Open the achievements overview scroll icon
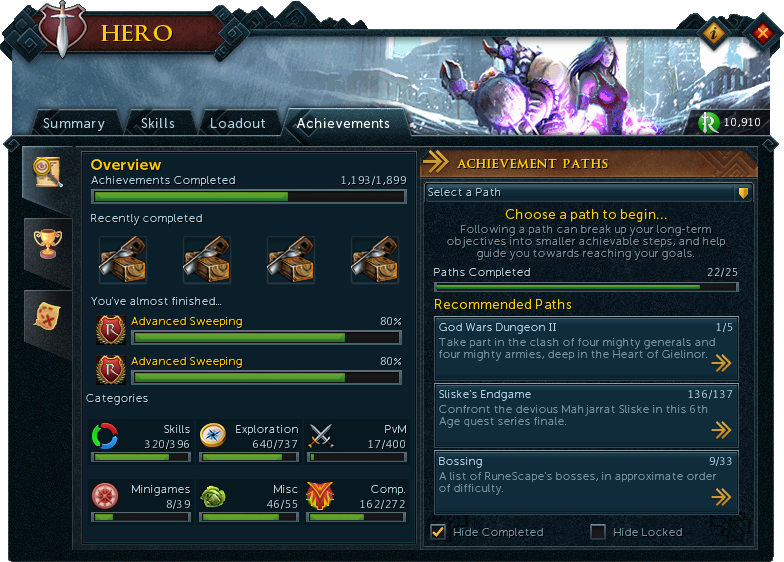784x562 pixels. [48, 172]
